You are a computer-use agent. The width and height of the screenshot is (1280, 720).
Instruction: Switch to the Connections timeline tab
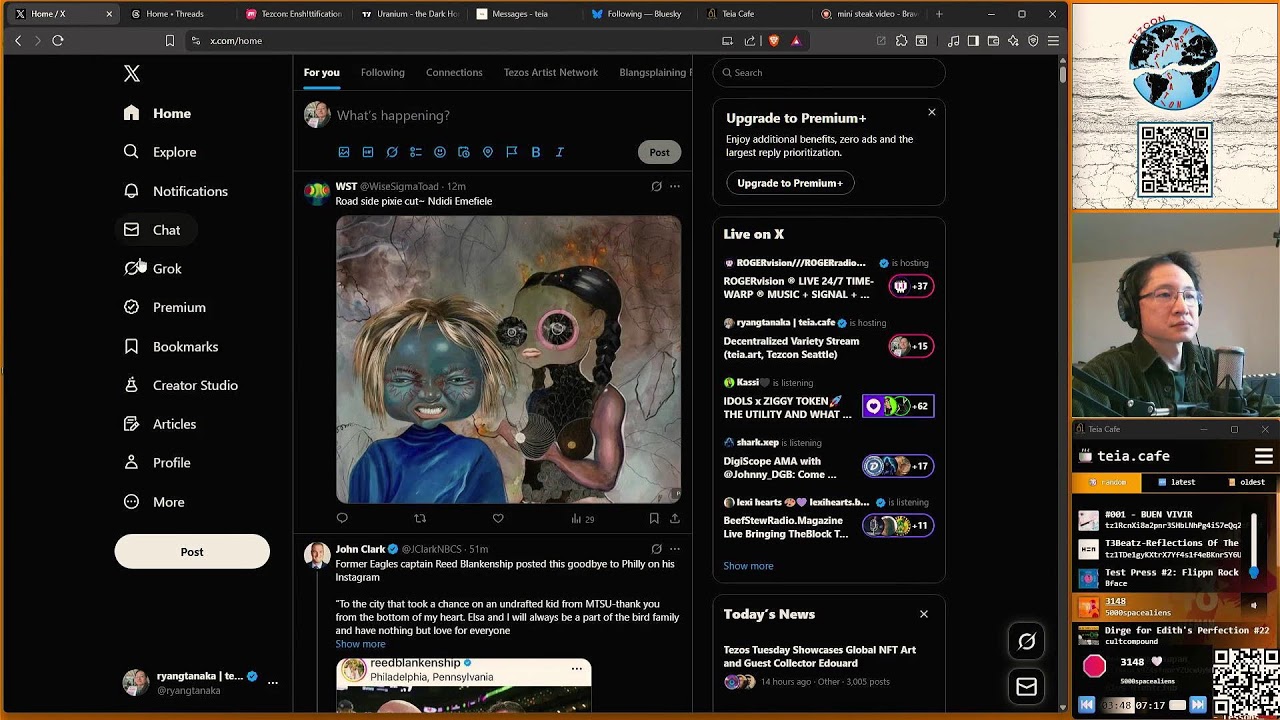(454, 73)
